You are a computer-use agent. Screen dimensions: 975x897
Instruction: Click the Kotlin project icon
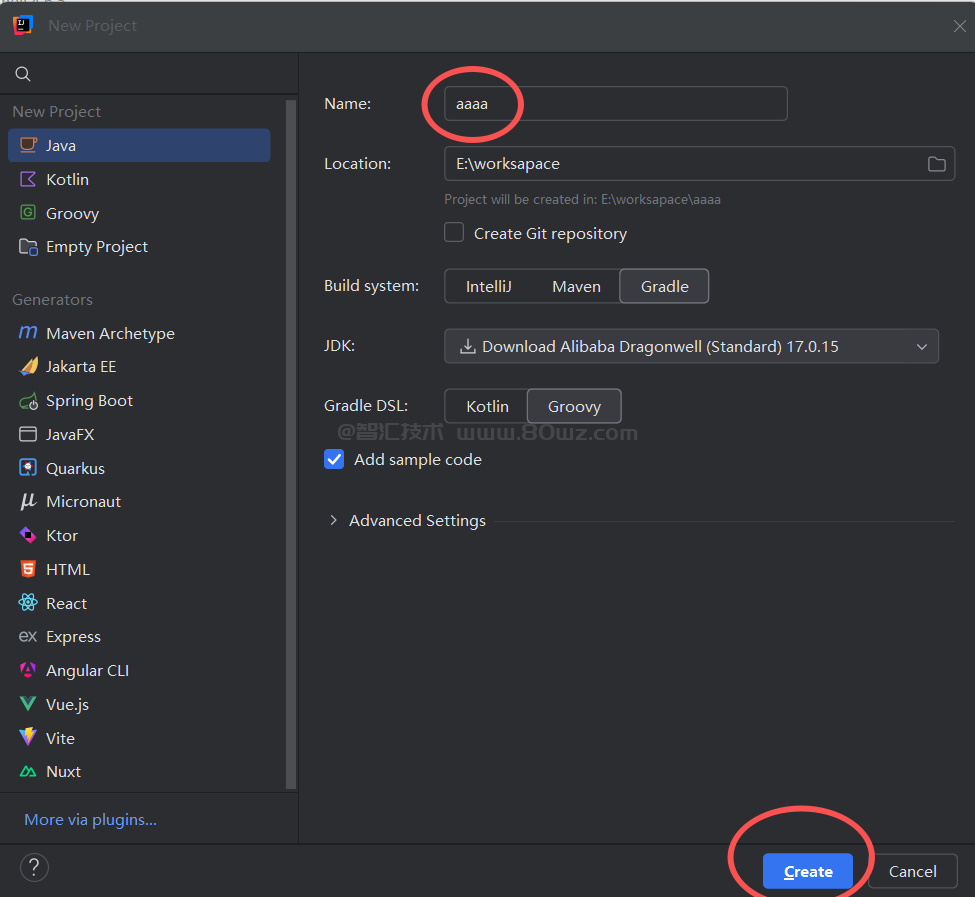coord(28,180)
